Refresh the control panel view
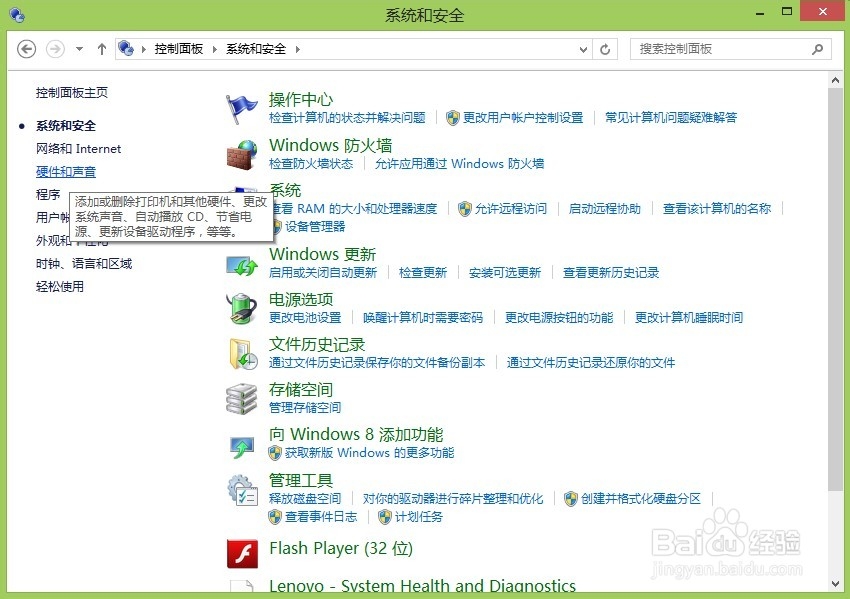The height and width of the screenshot is (599, 850). [x=605, y=49]
